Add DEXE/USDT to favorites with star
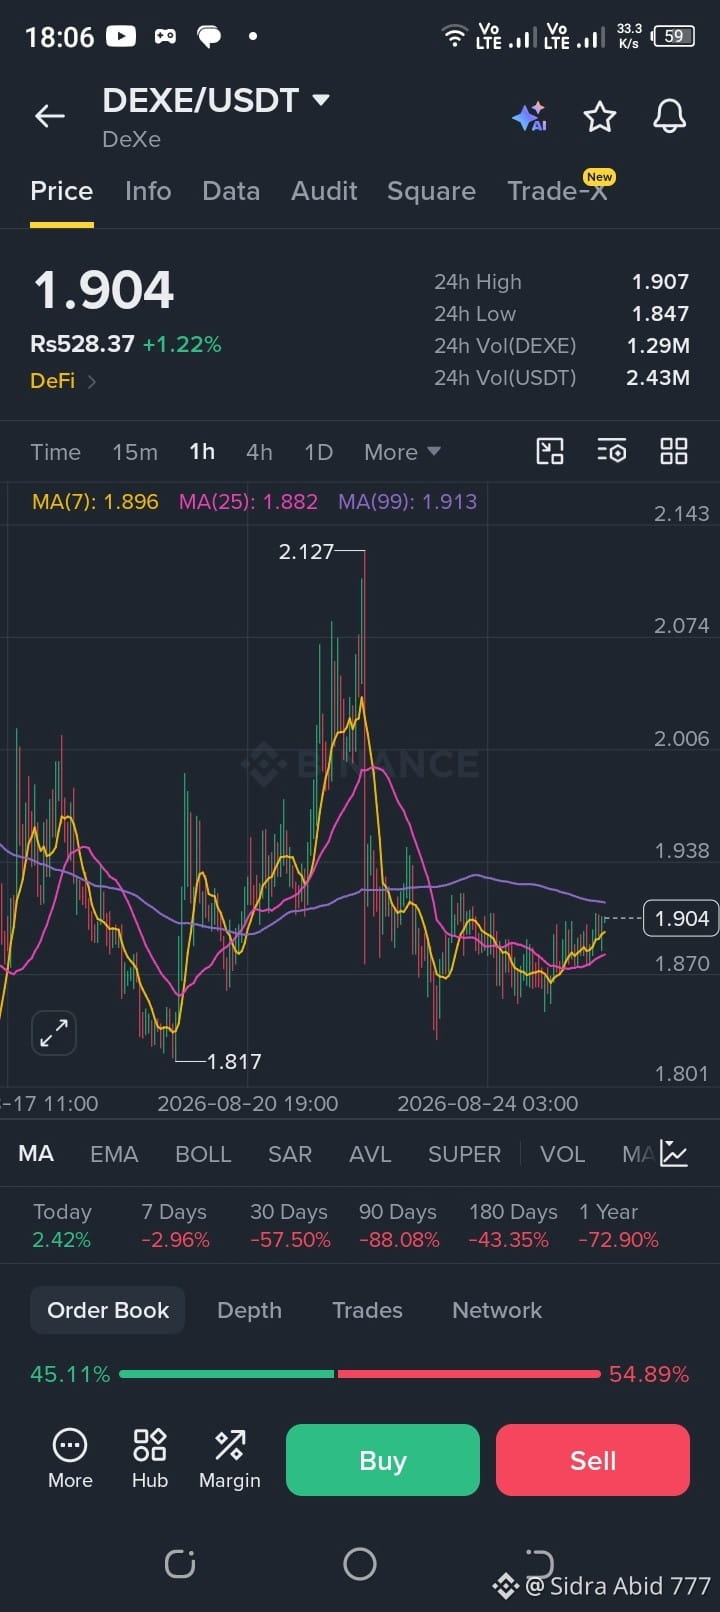This screenshot has width=720, height=1612. [600, 117]
